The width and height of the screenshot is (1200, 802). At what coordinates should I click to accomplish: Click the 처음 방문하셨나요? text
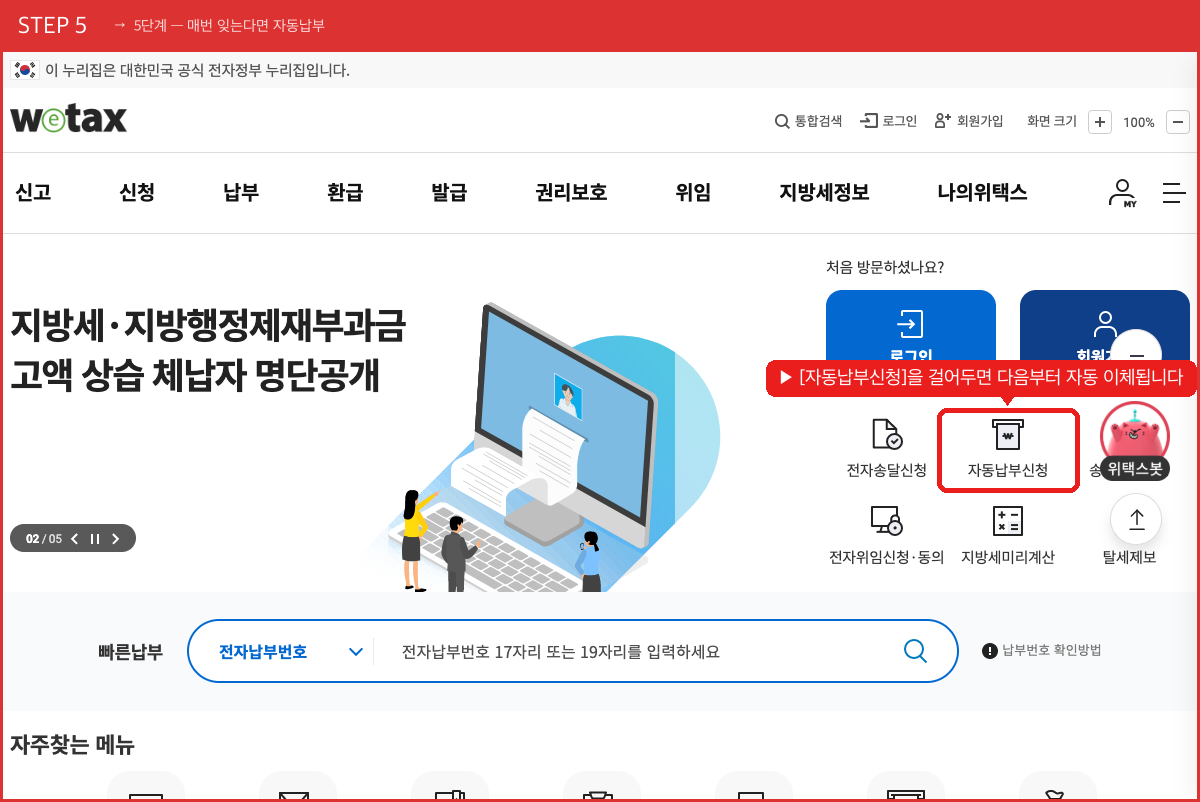[885, 268]
